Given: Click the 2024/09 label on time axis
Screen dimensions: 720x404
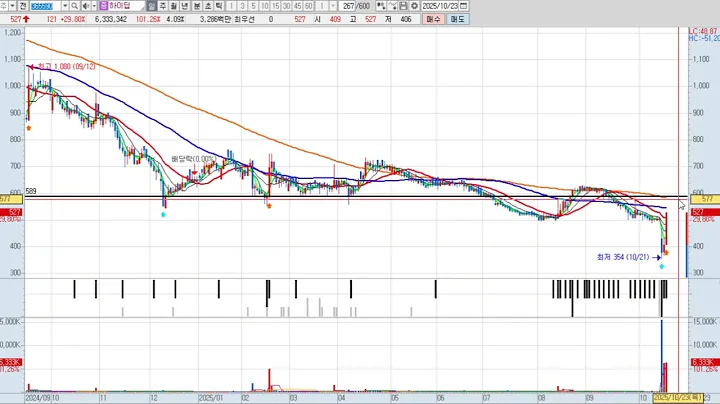Looking at the screenshot, I should [x=38, y=398].
